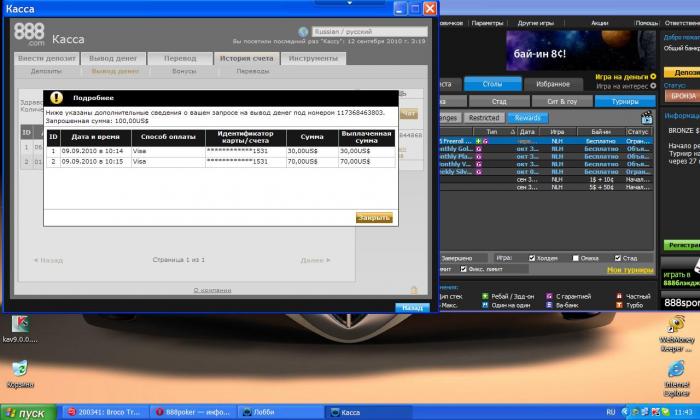Click the БРОНЗА status button

coord(682,96)
